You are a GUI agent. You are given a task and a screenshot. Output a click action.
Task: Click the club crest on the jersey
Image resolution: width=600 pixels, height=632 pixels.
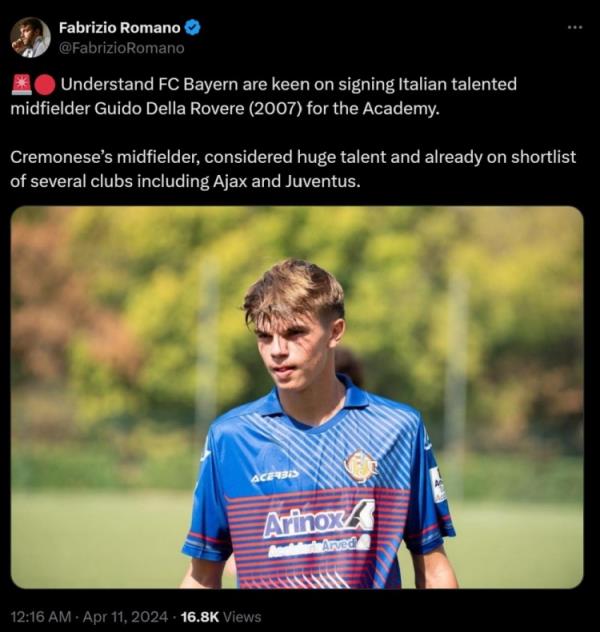tap(360, 466)
